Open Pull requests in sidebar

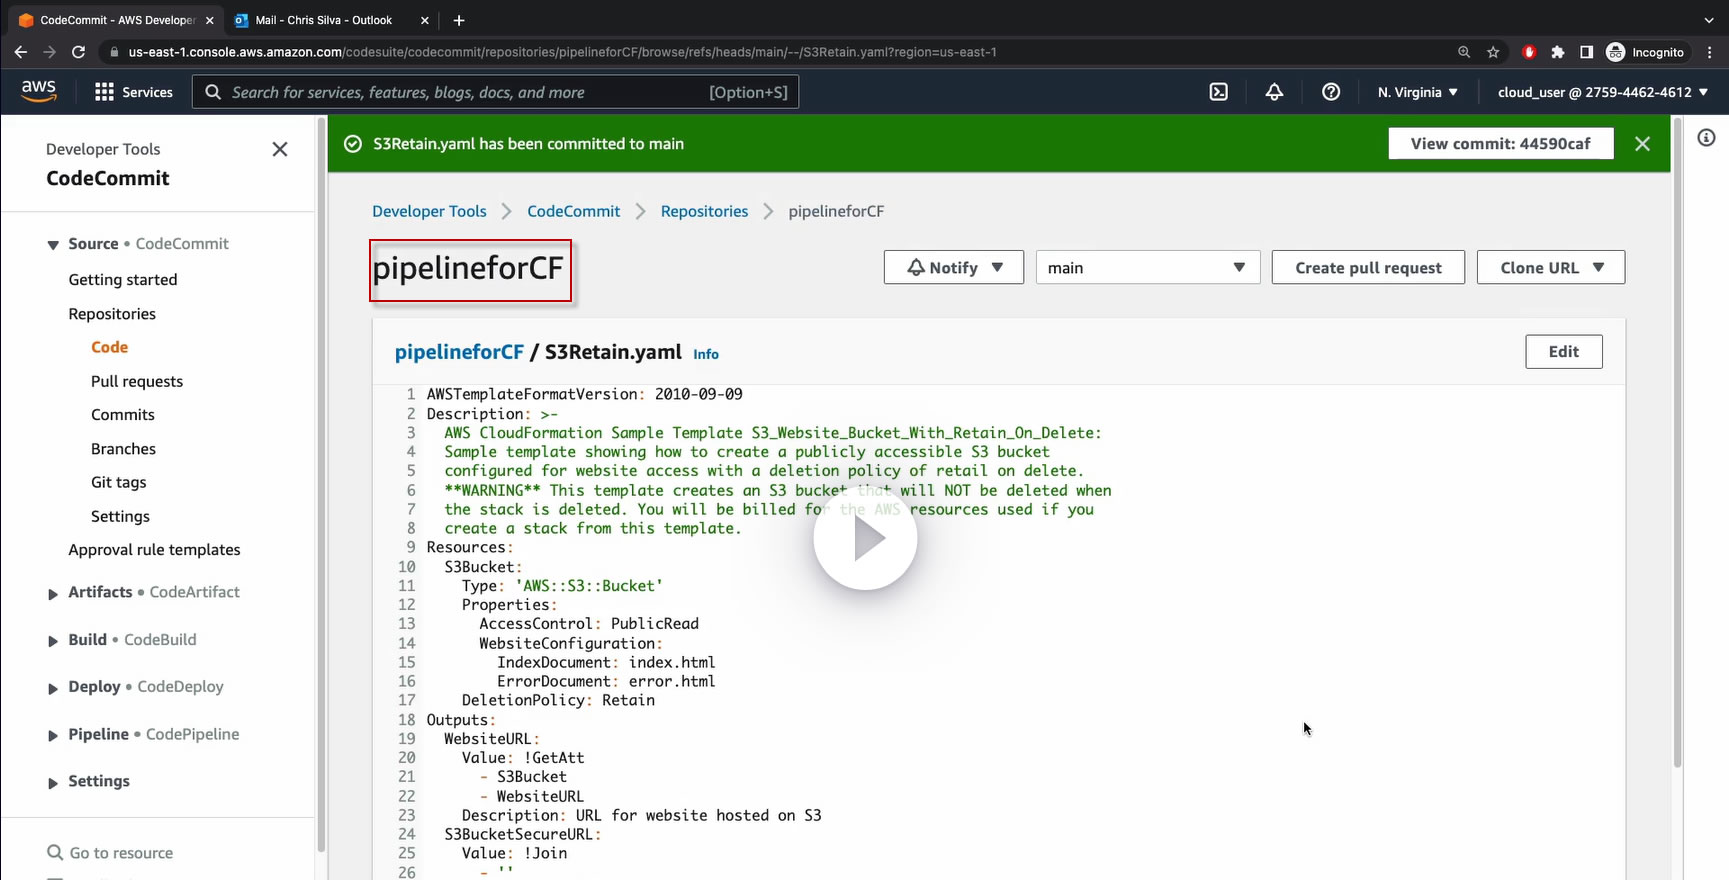tap(137, 381)
